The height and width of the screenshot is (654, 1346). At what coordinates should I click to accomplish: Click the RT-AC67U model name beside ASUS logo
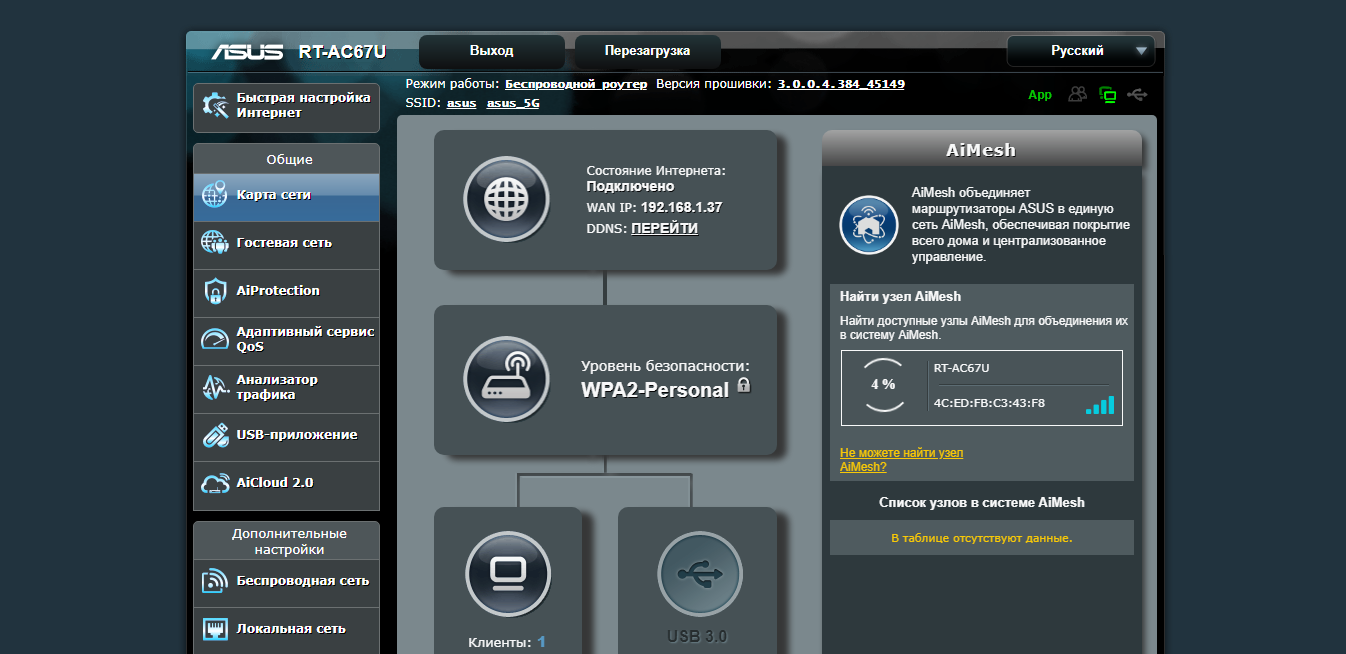point(342,52)
